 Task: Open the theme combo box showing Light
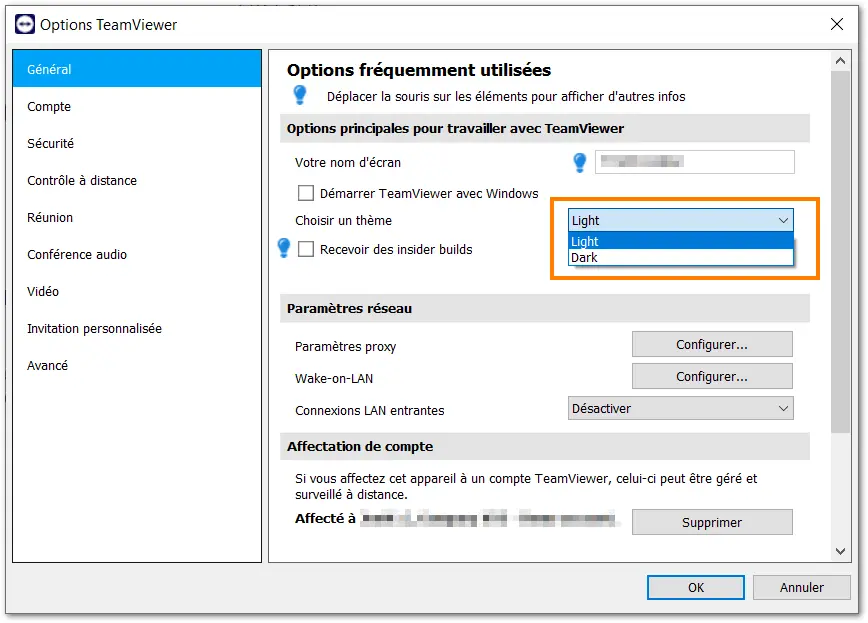pos(680,220)
